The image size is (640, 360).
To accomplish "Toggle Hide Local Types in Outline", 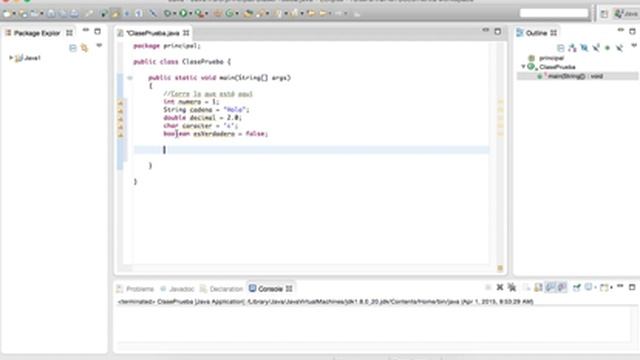I will coord(619,48).
